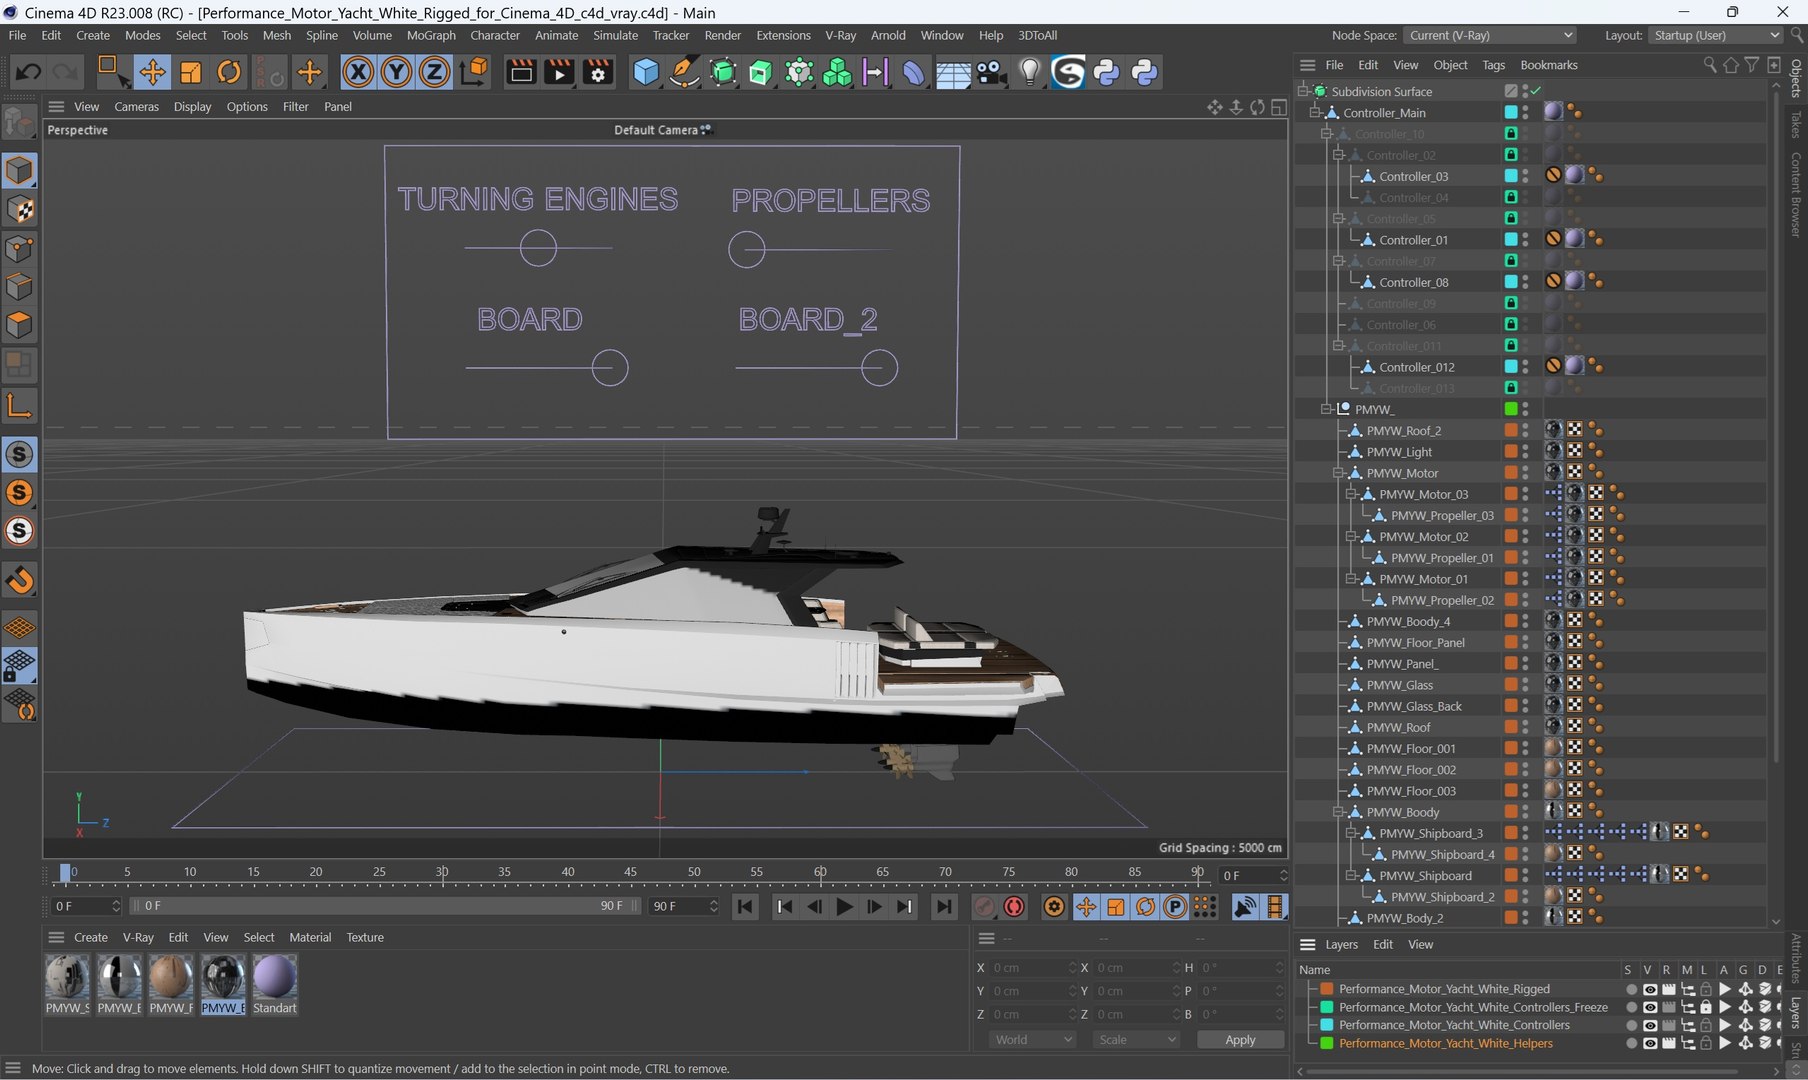Add a Cube primitive object
This screenshot has width=1808, height=1080.
(646, 72)
